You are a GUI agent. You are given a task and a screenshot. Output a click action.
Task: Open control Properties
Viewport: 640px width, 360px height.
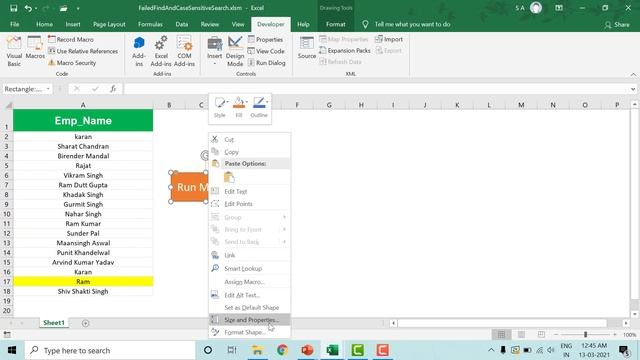pos(265,40)
